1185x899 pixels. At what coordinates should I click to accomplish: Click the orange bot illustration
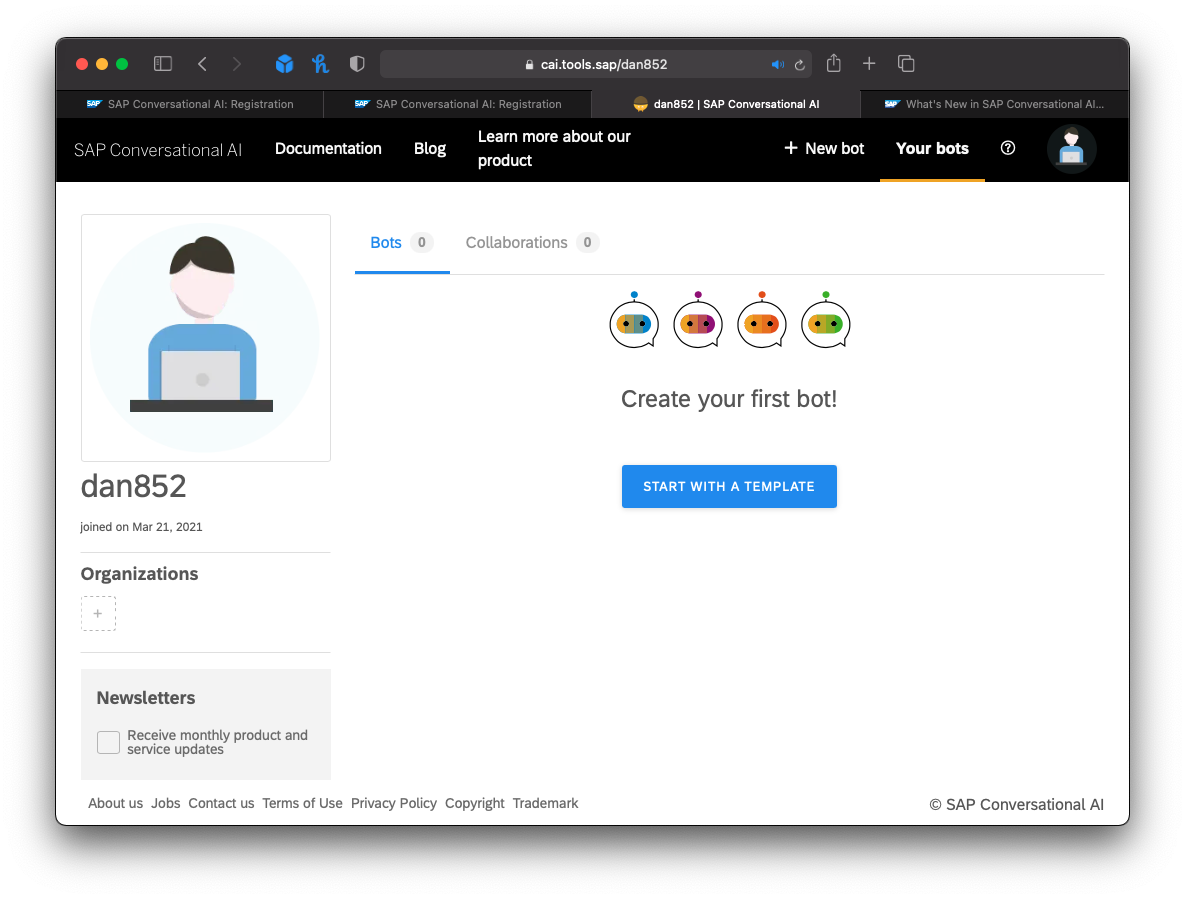pyautogui.click(x=762, y=320)
